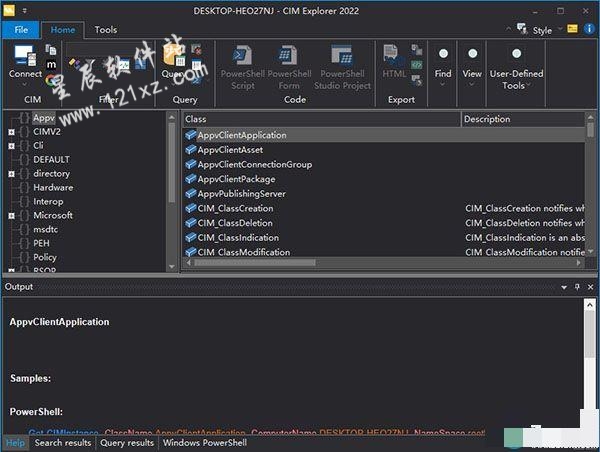The height and width of the screenshot is (452, 600).
Task: Expand the CIMV2 namespace node
Action: [x=11, y=132]
